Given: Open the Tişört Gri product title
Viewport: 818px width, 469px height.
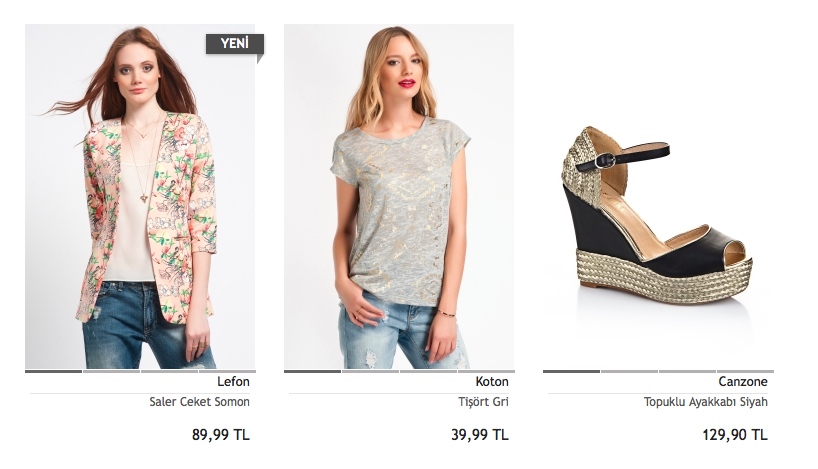Looking at the screenshot, I should click(x=483, y=402).
